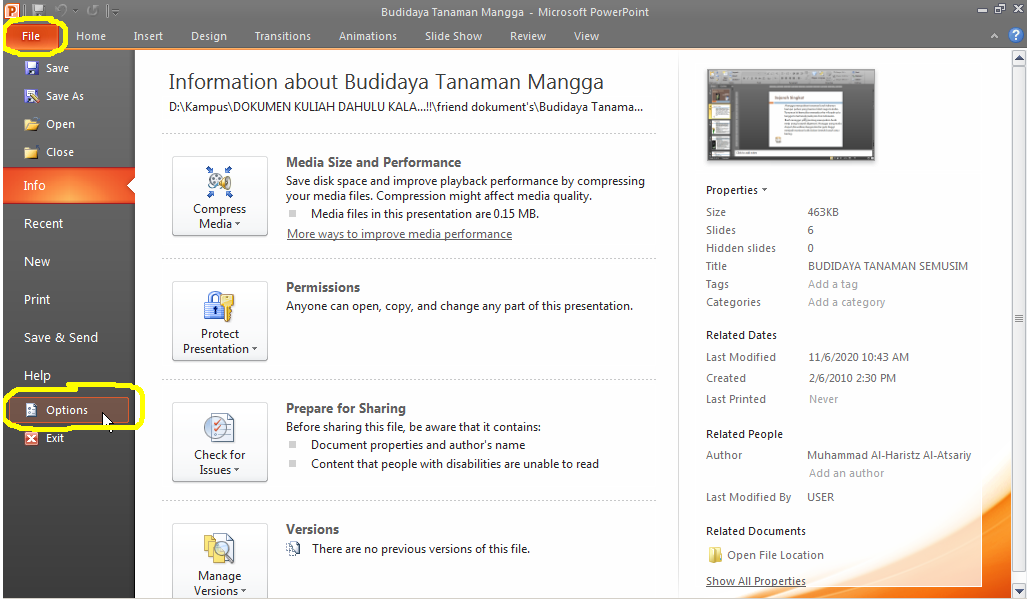Screen dimensions: 1027x600
Task: Click the vertical scrollbar thumb grip
Action: pyautogui.click(x=1018, y=318)
